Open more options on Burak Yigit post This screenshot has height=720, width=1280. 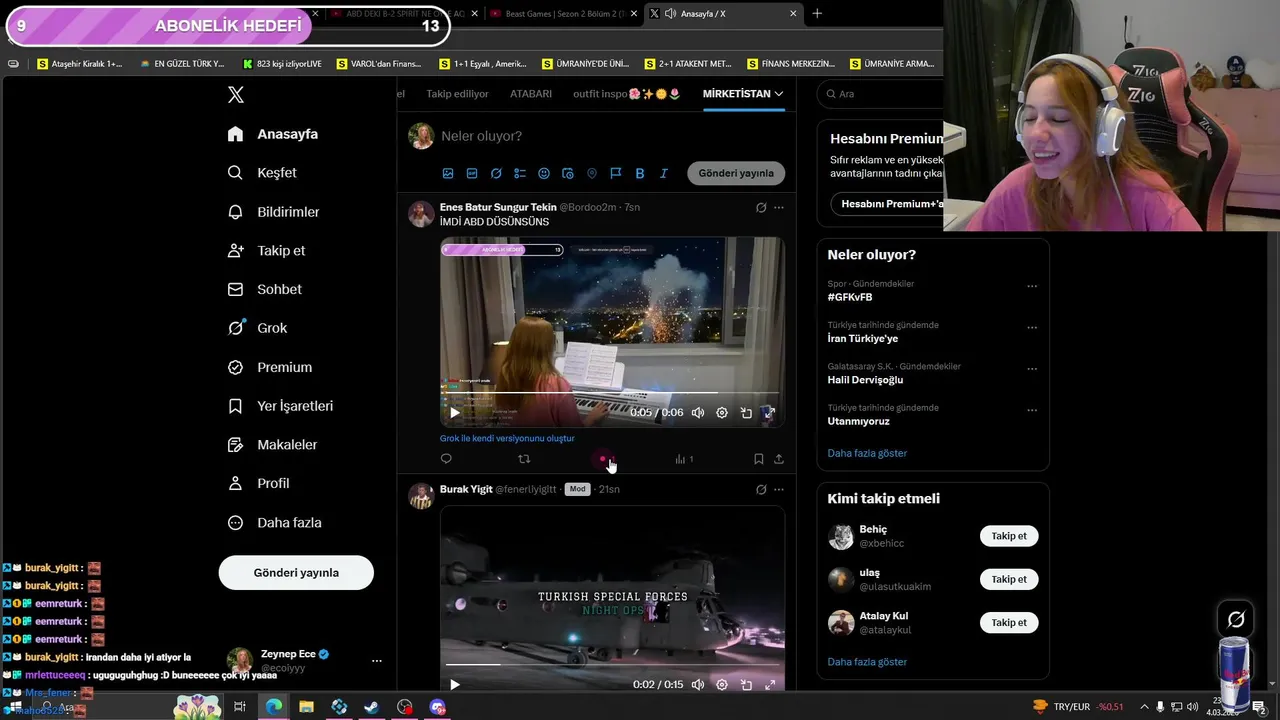click(779, 490)
